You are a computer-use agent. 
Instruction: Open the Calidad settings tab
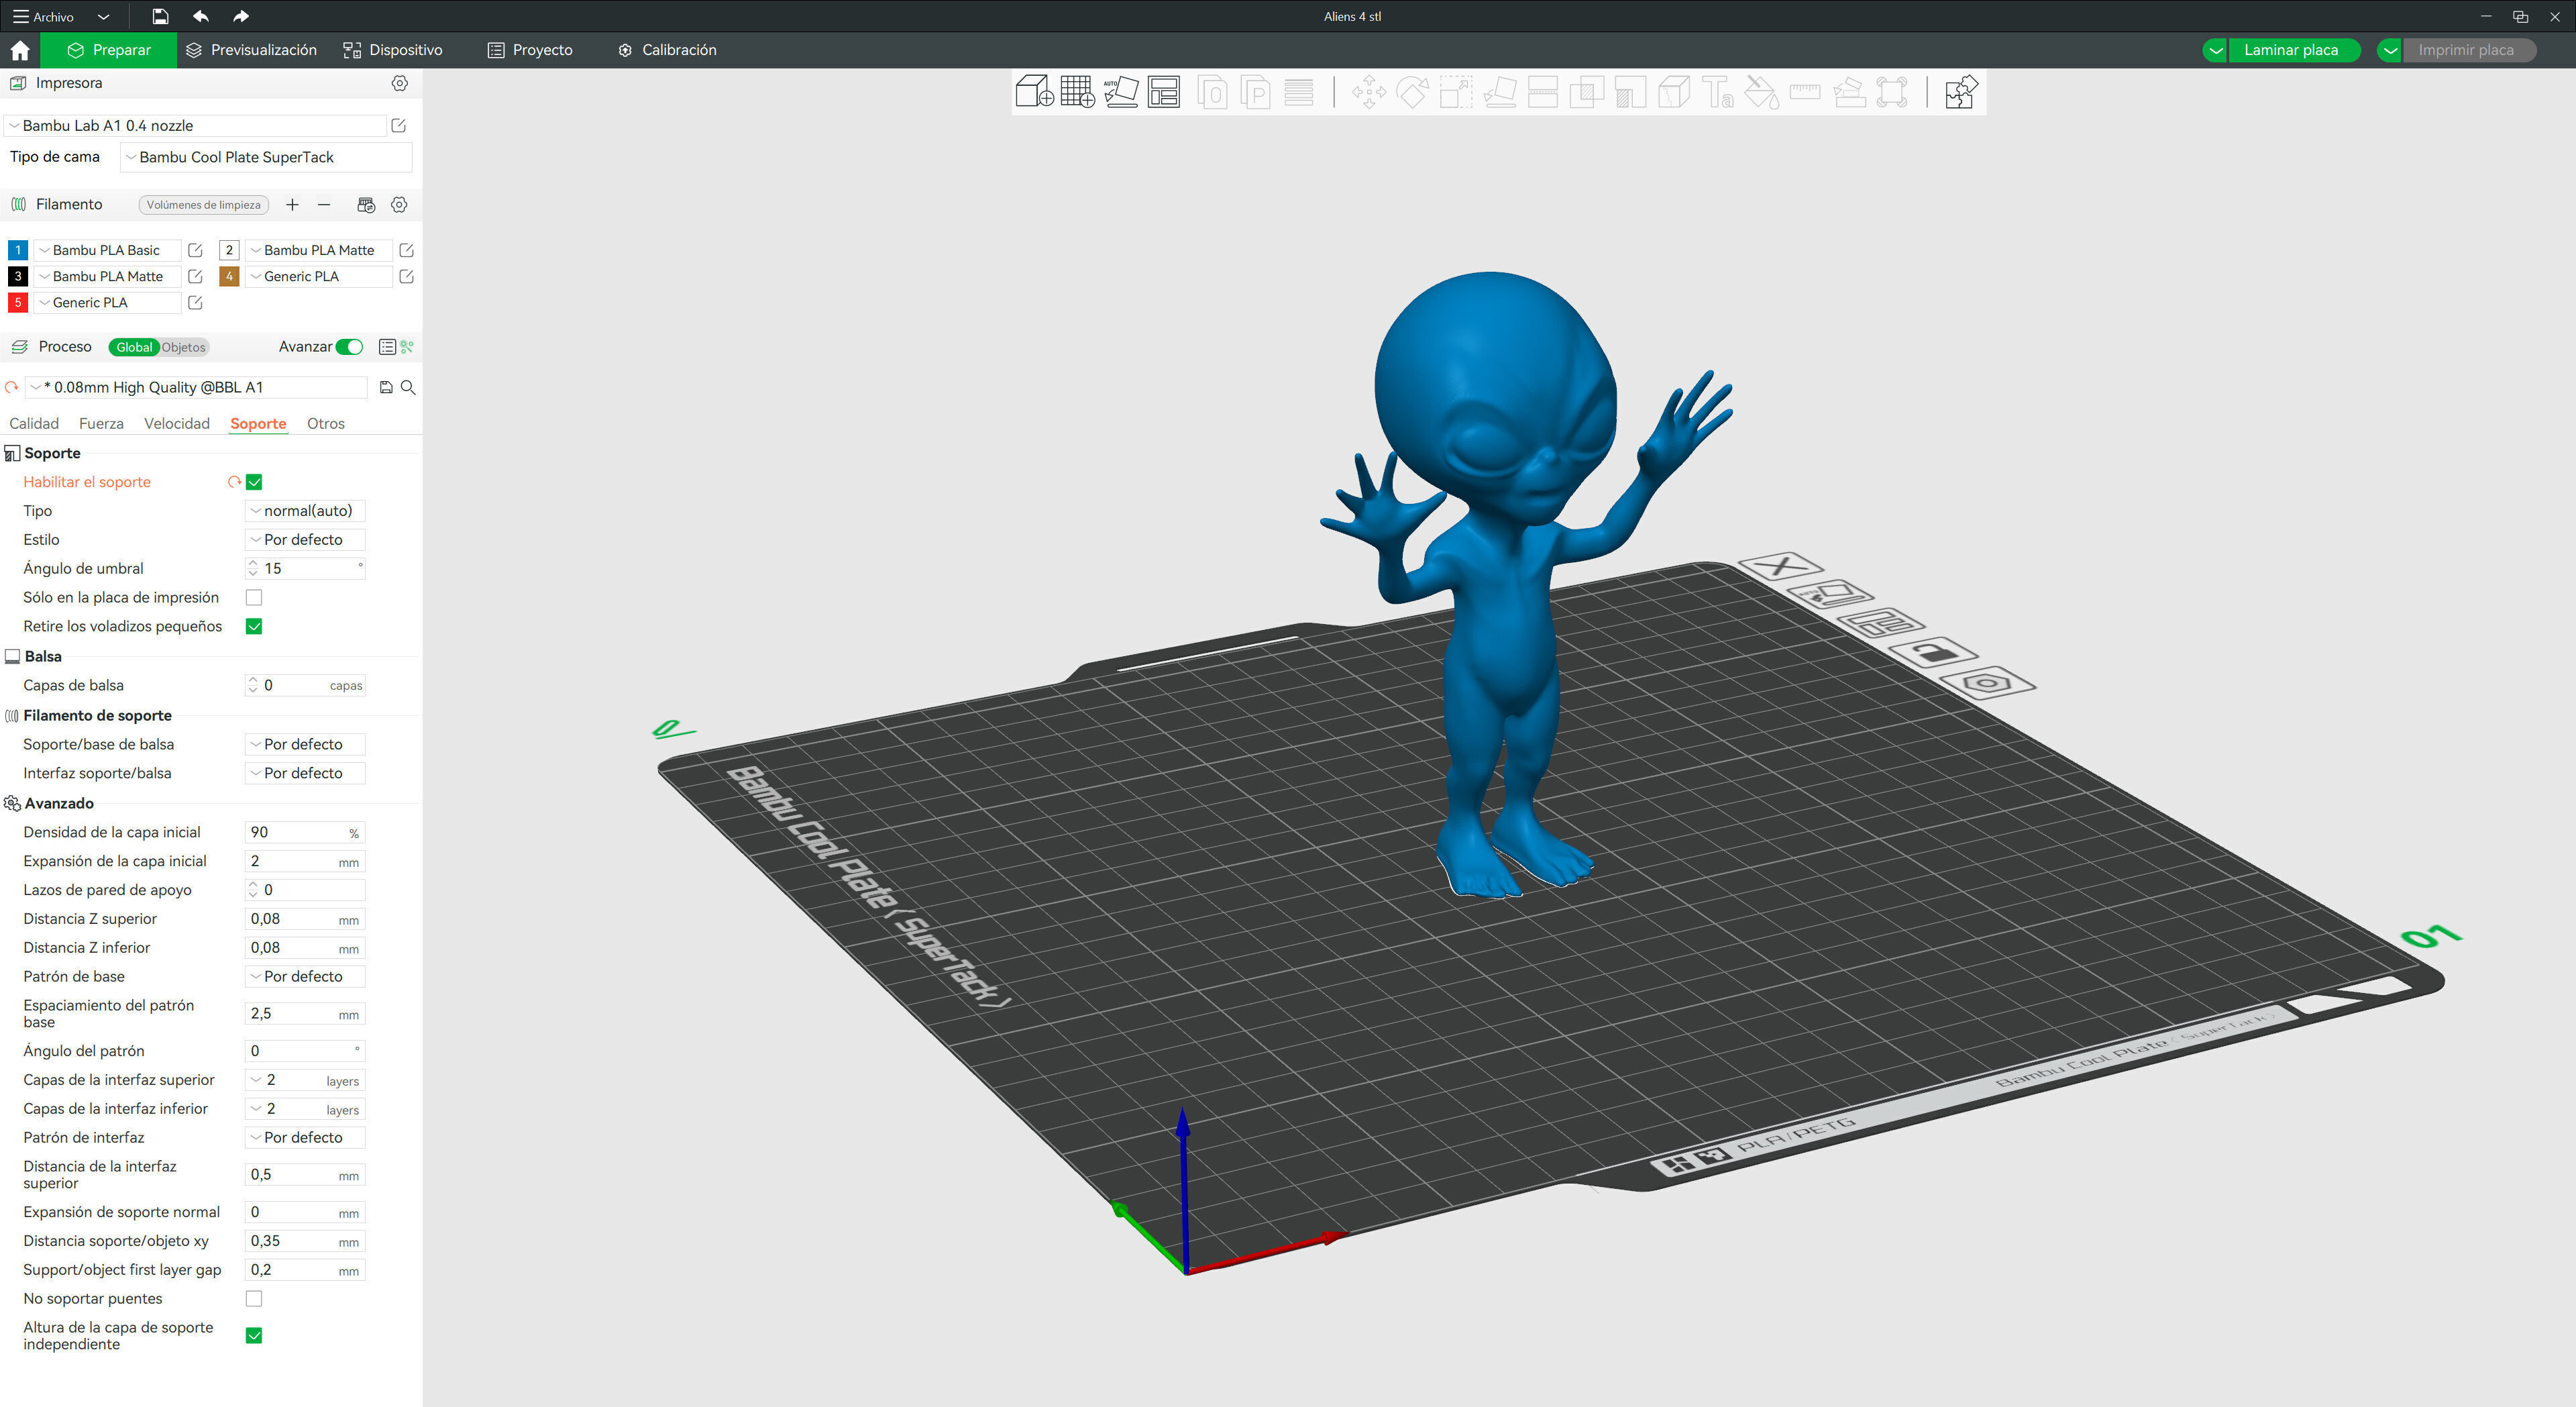click(x=34, y=423)
